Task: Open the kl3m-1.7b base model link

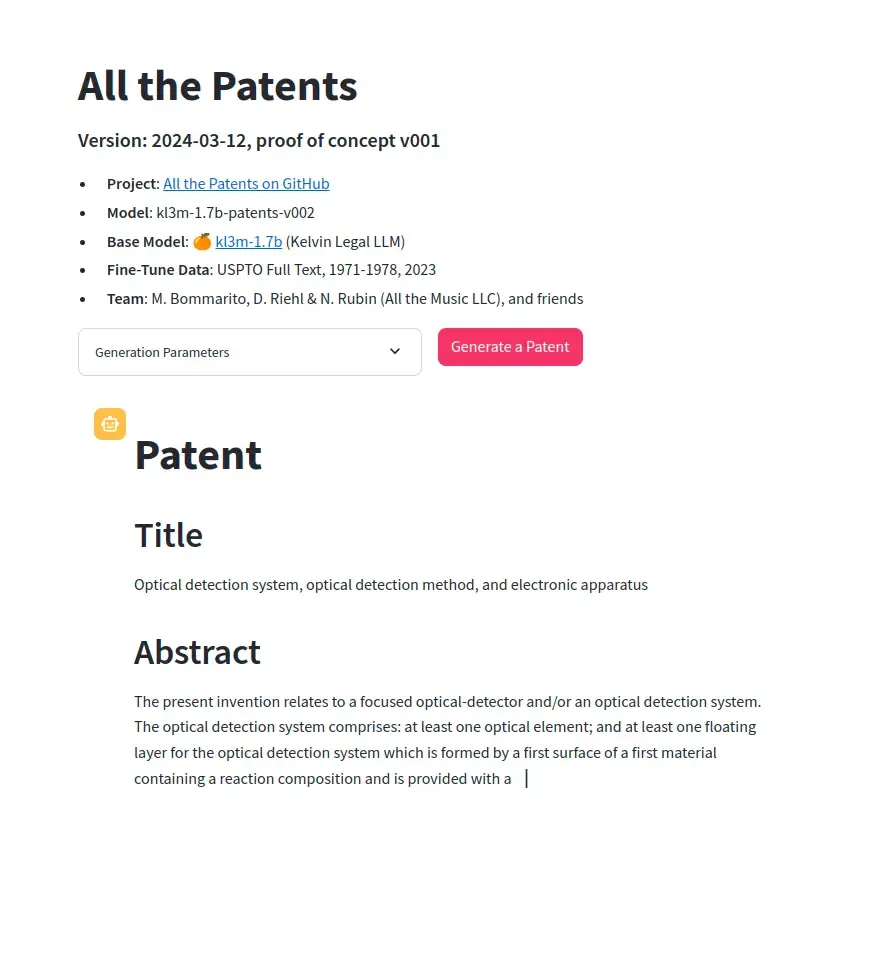Action: click(x=249, y=241)
